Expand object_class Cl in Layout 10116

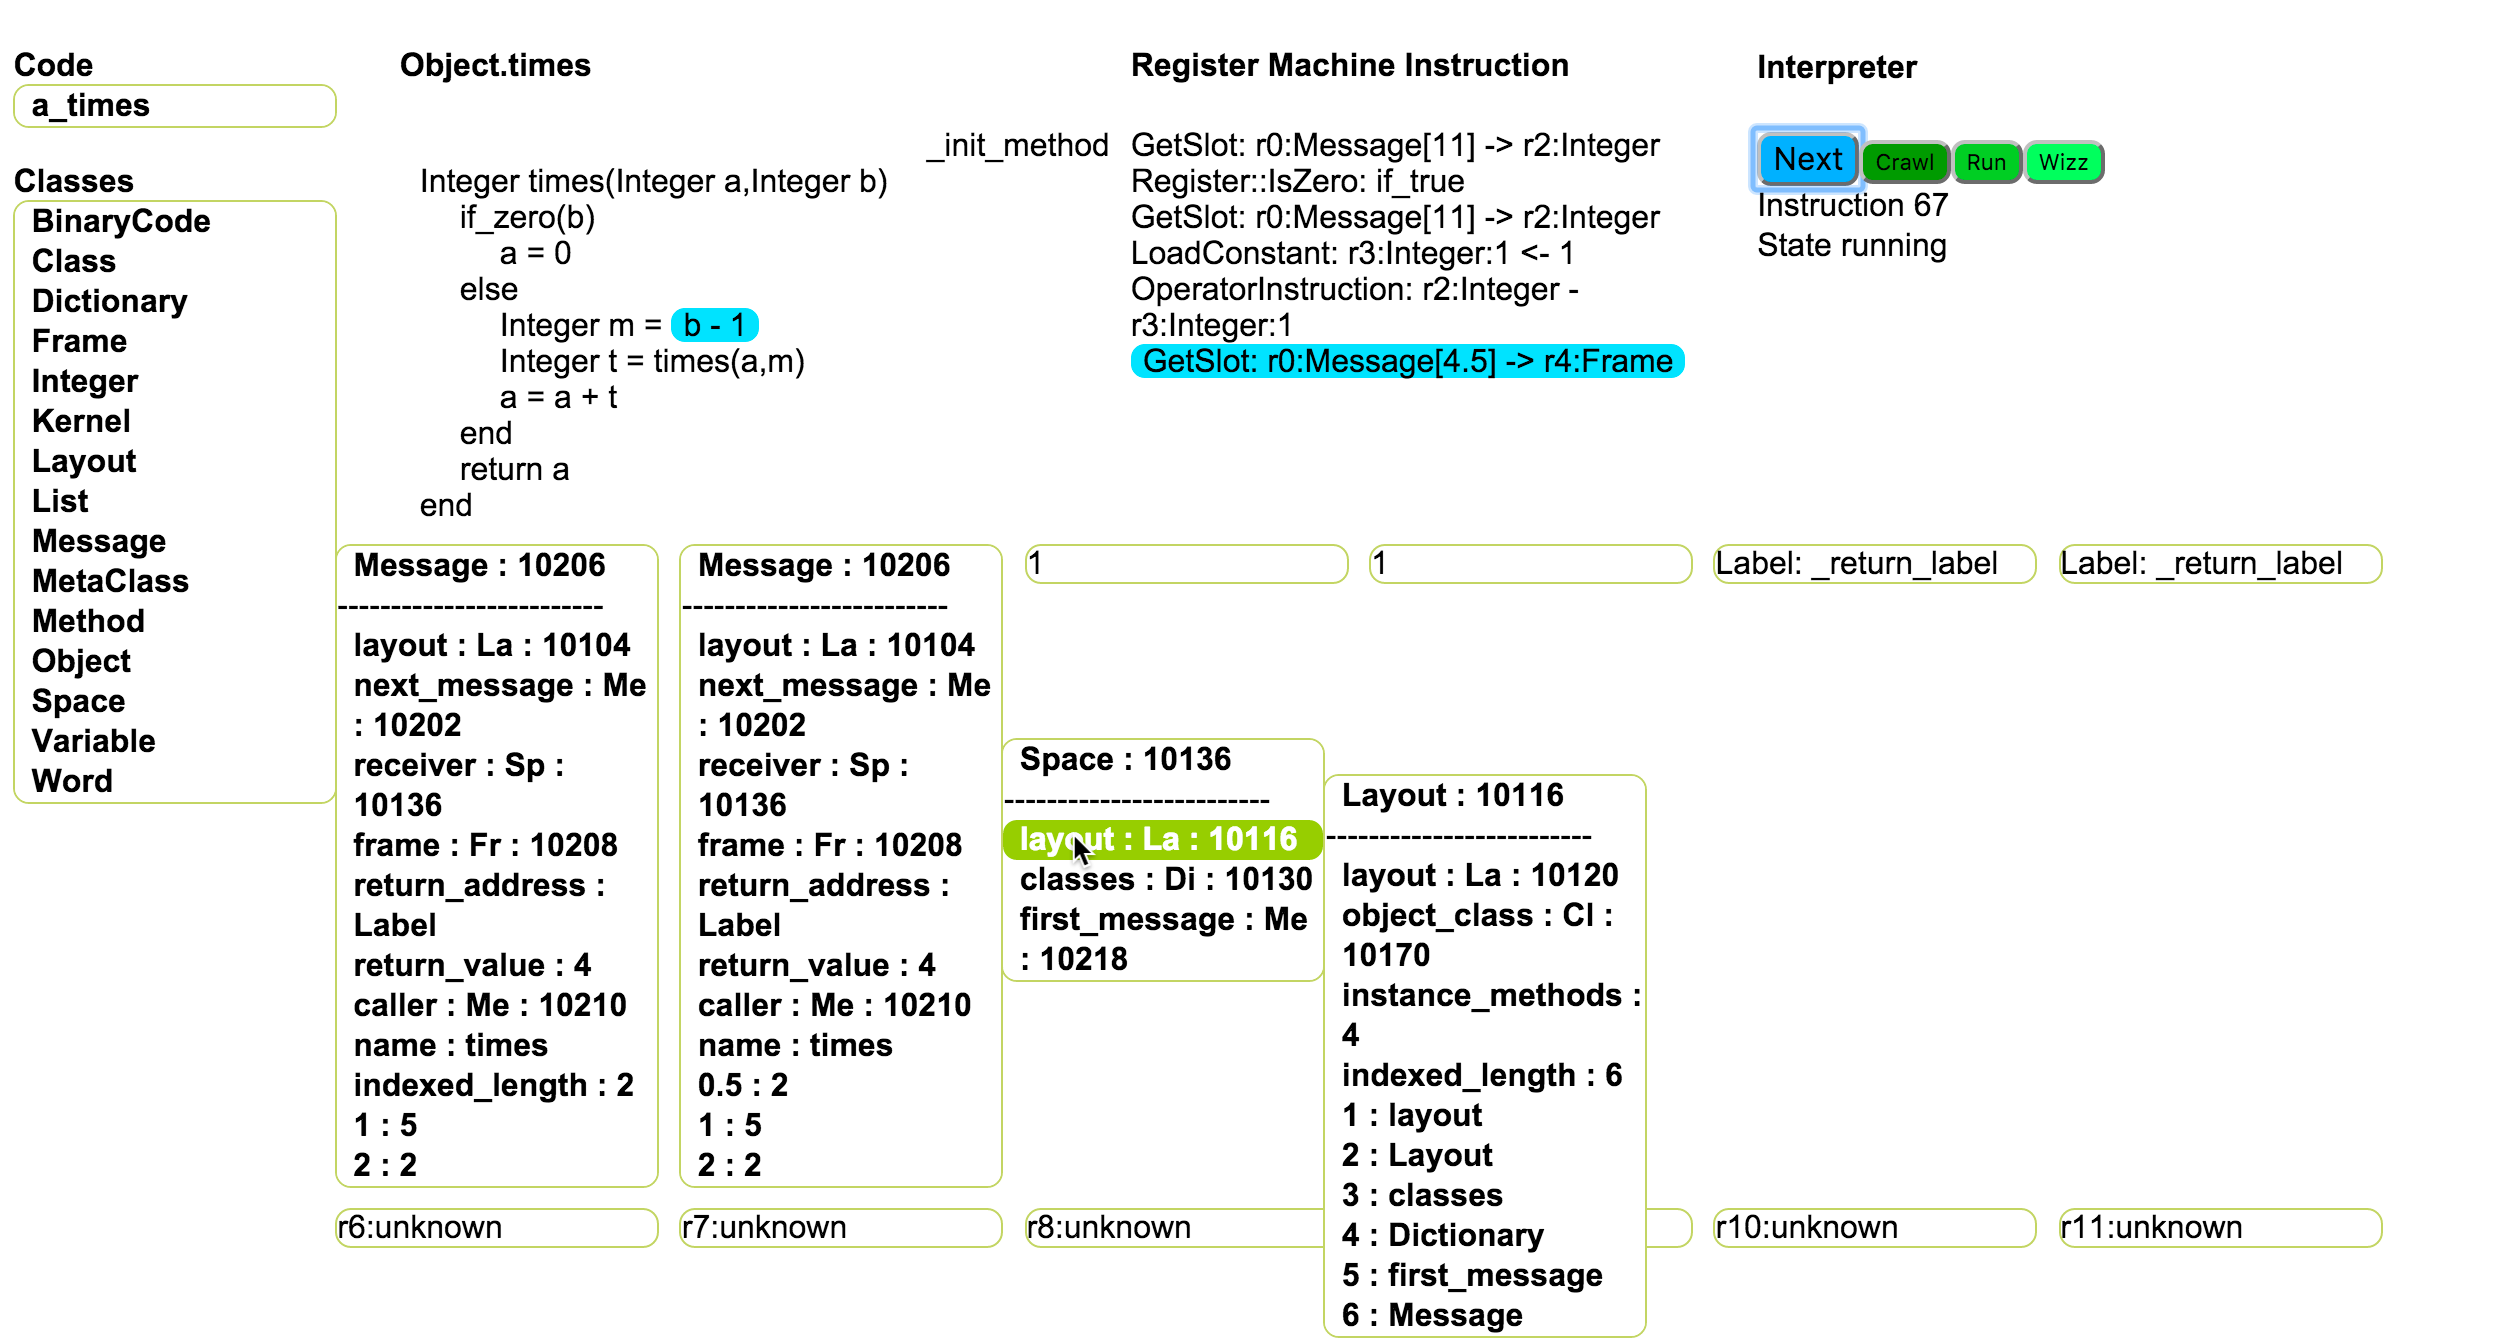[x=1476, y=915]
